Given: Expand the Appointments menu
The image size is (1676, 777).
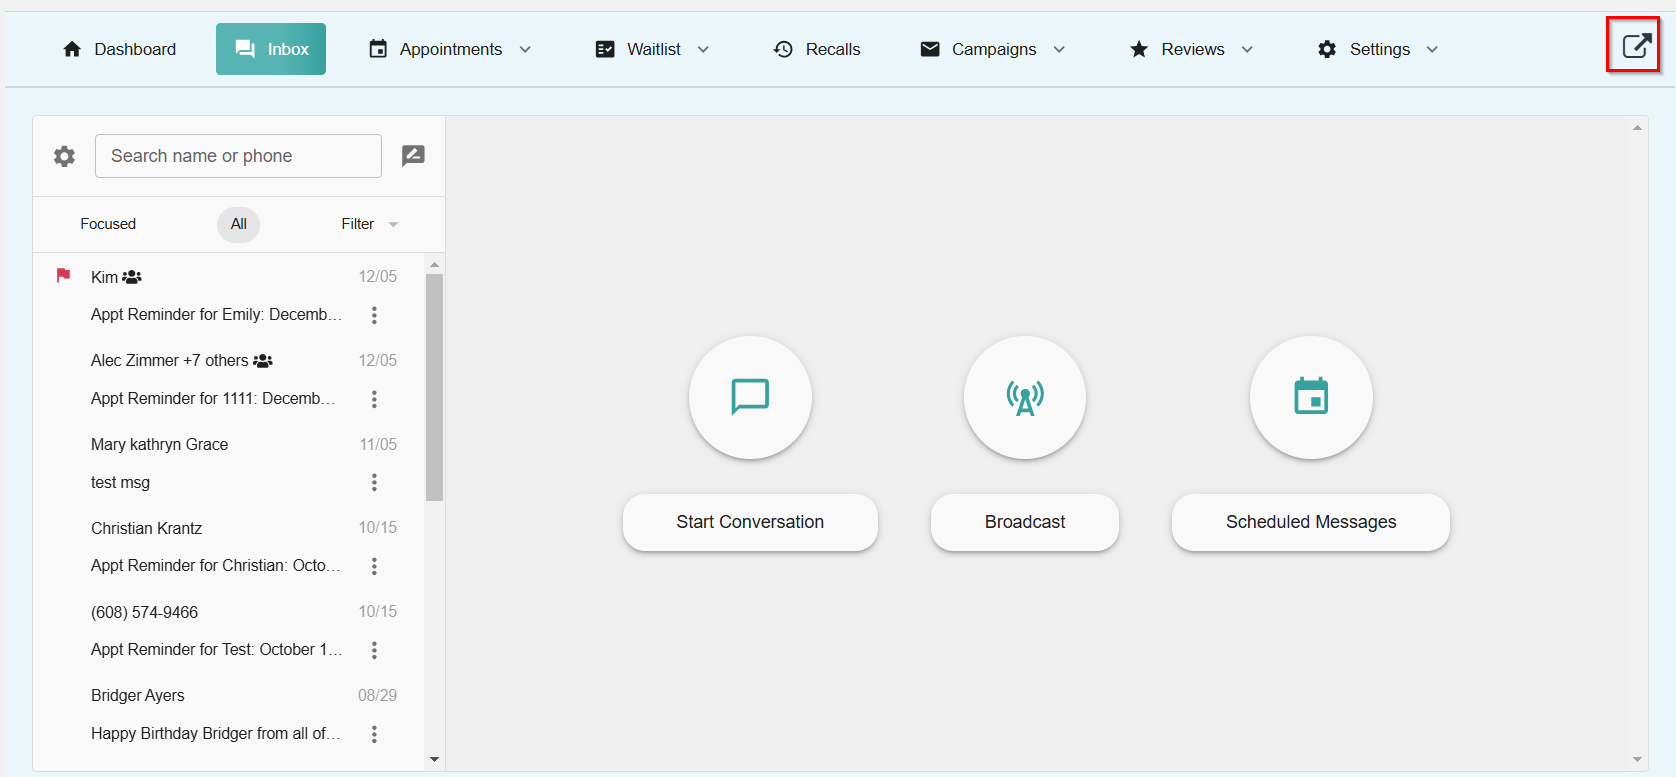Looking at the screenshot, I should click(x=450, y=49).
